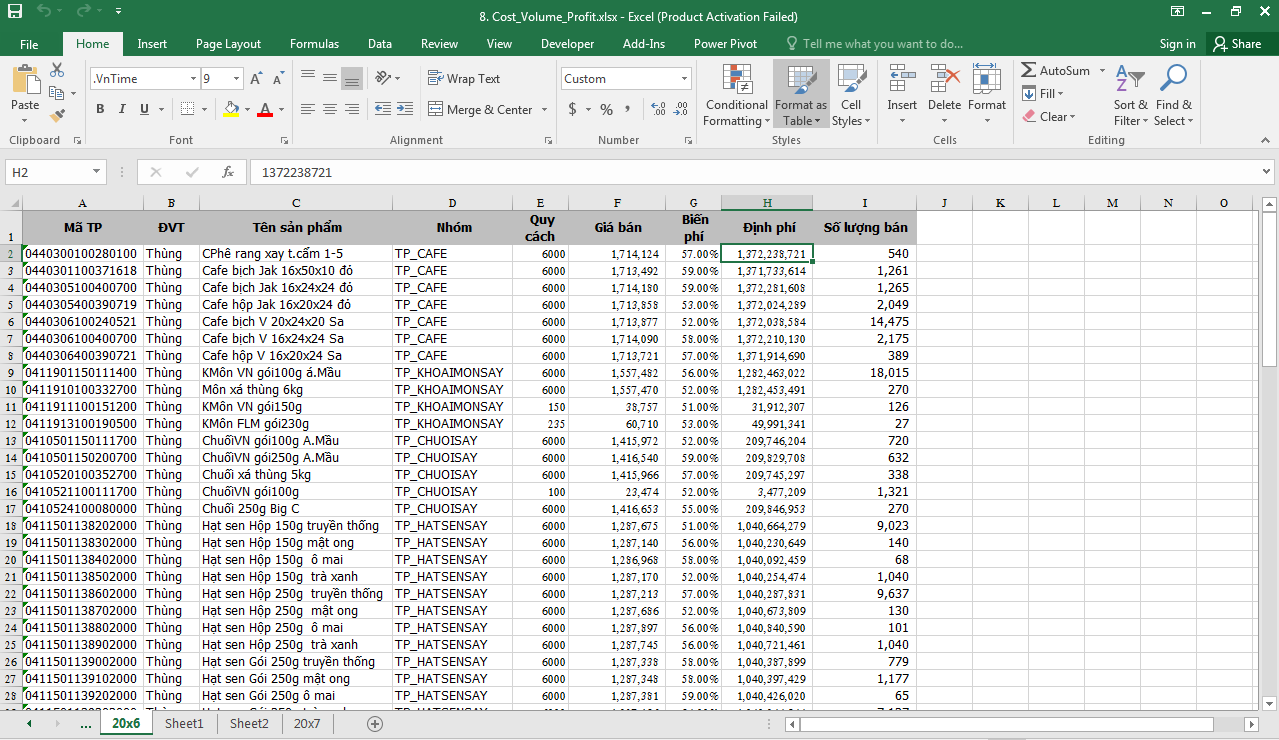Launch the Number format dialog expander

[x=690, y=141]
